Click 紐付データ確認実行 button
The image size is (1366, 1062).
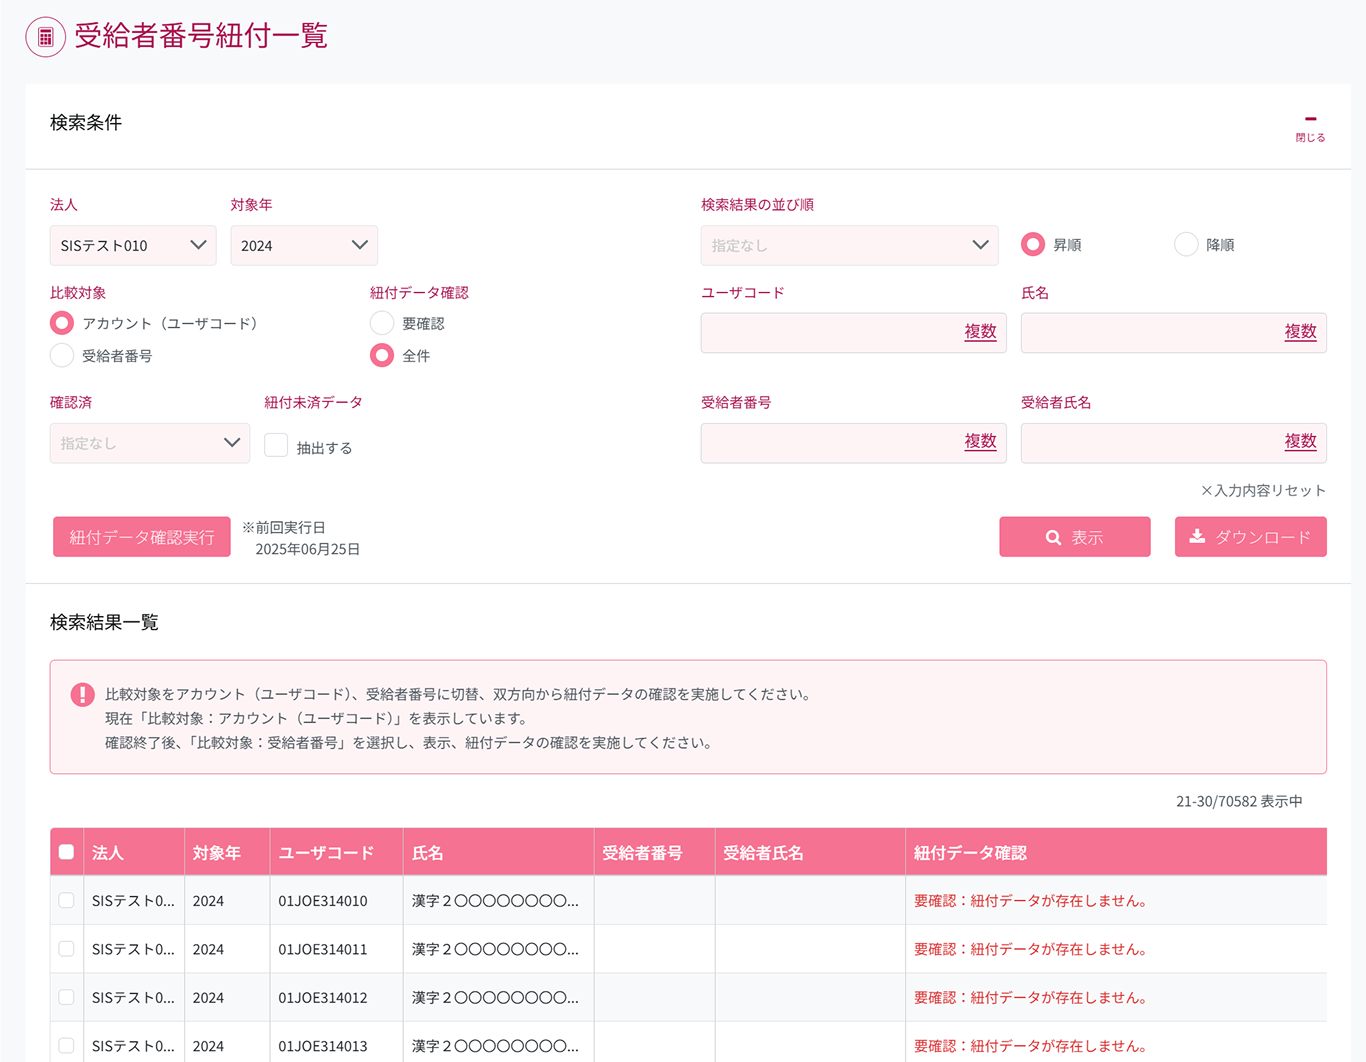[x=142, y=537]
